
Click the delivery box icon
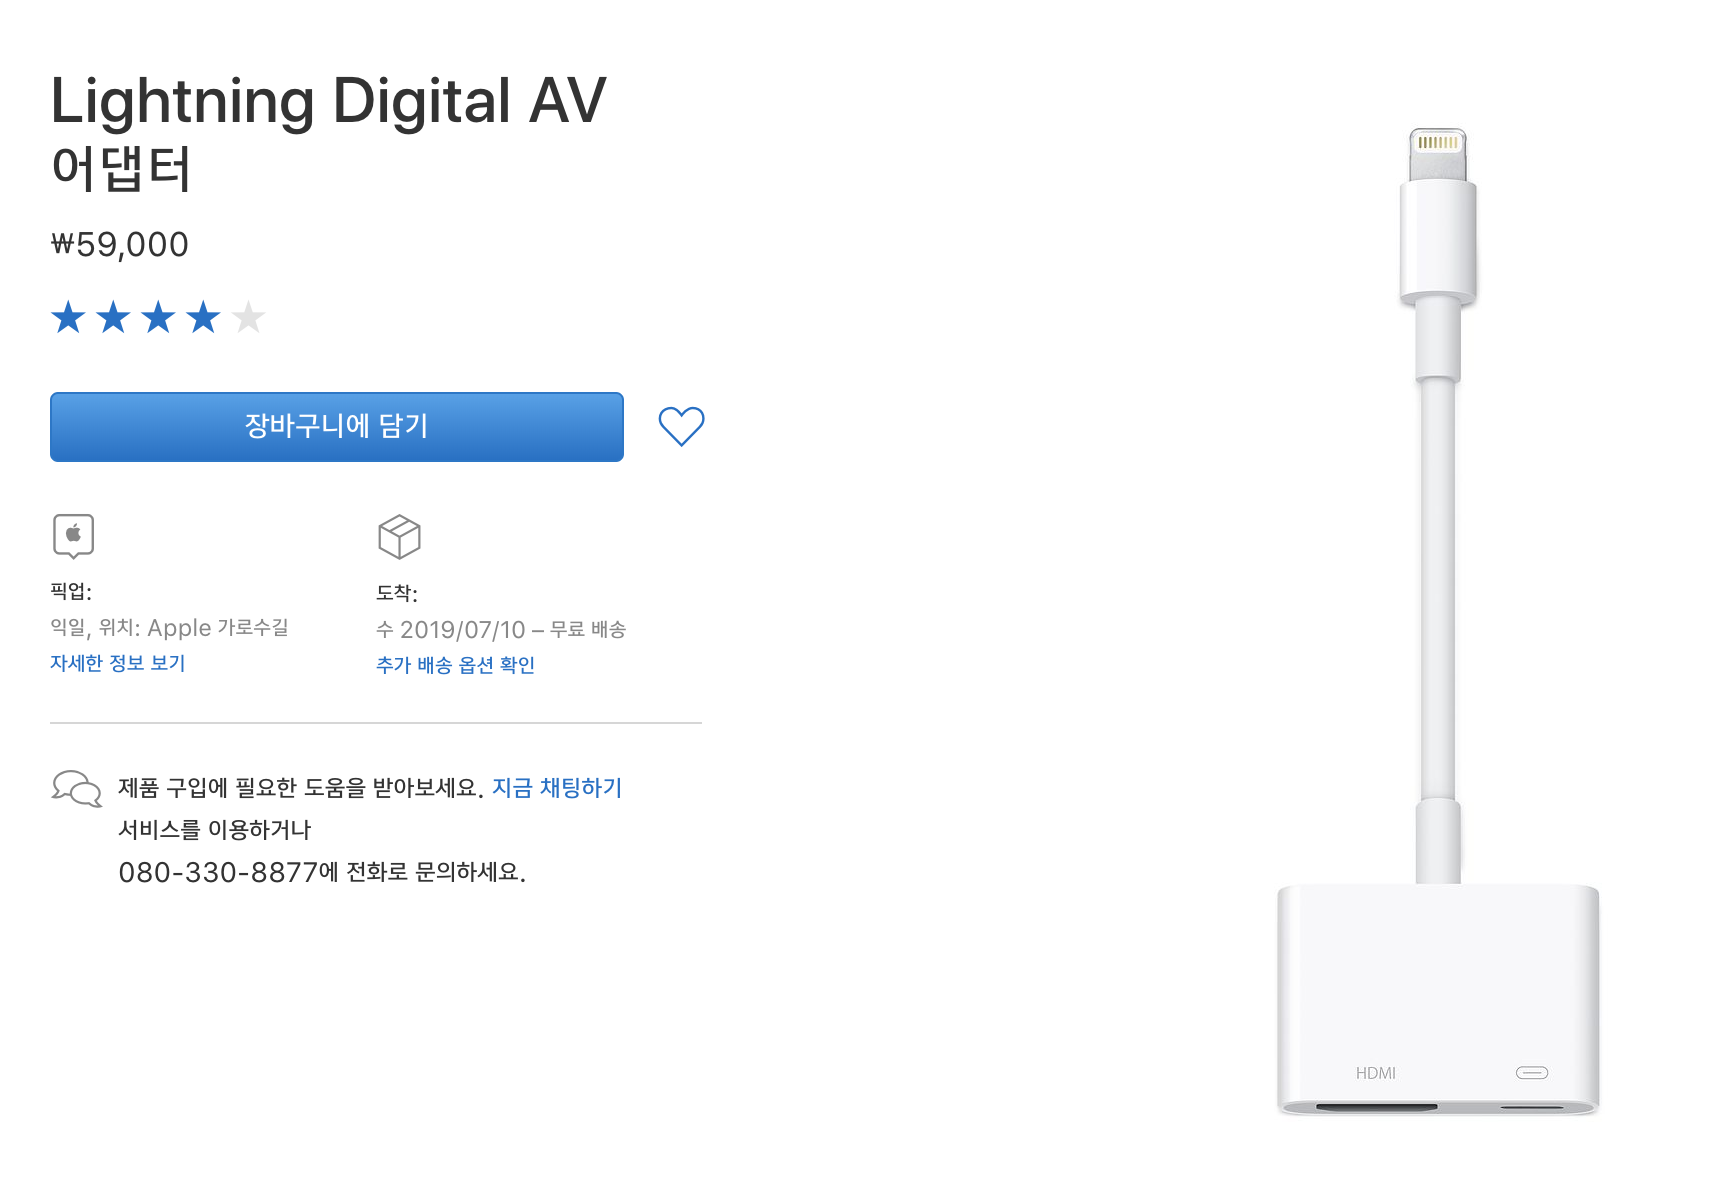click(x=399, y=537)
